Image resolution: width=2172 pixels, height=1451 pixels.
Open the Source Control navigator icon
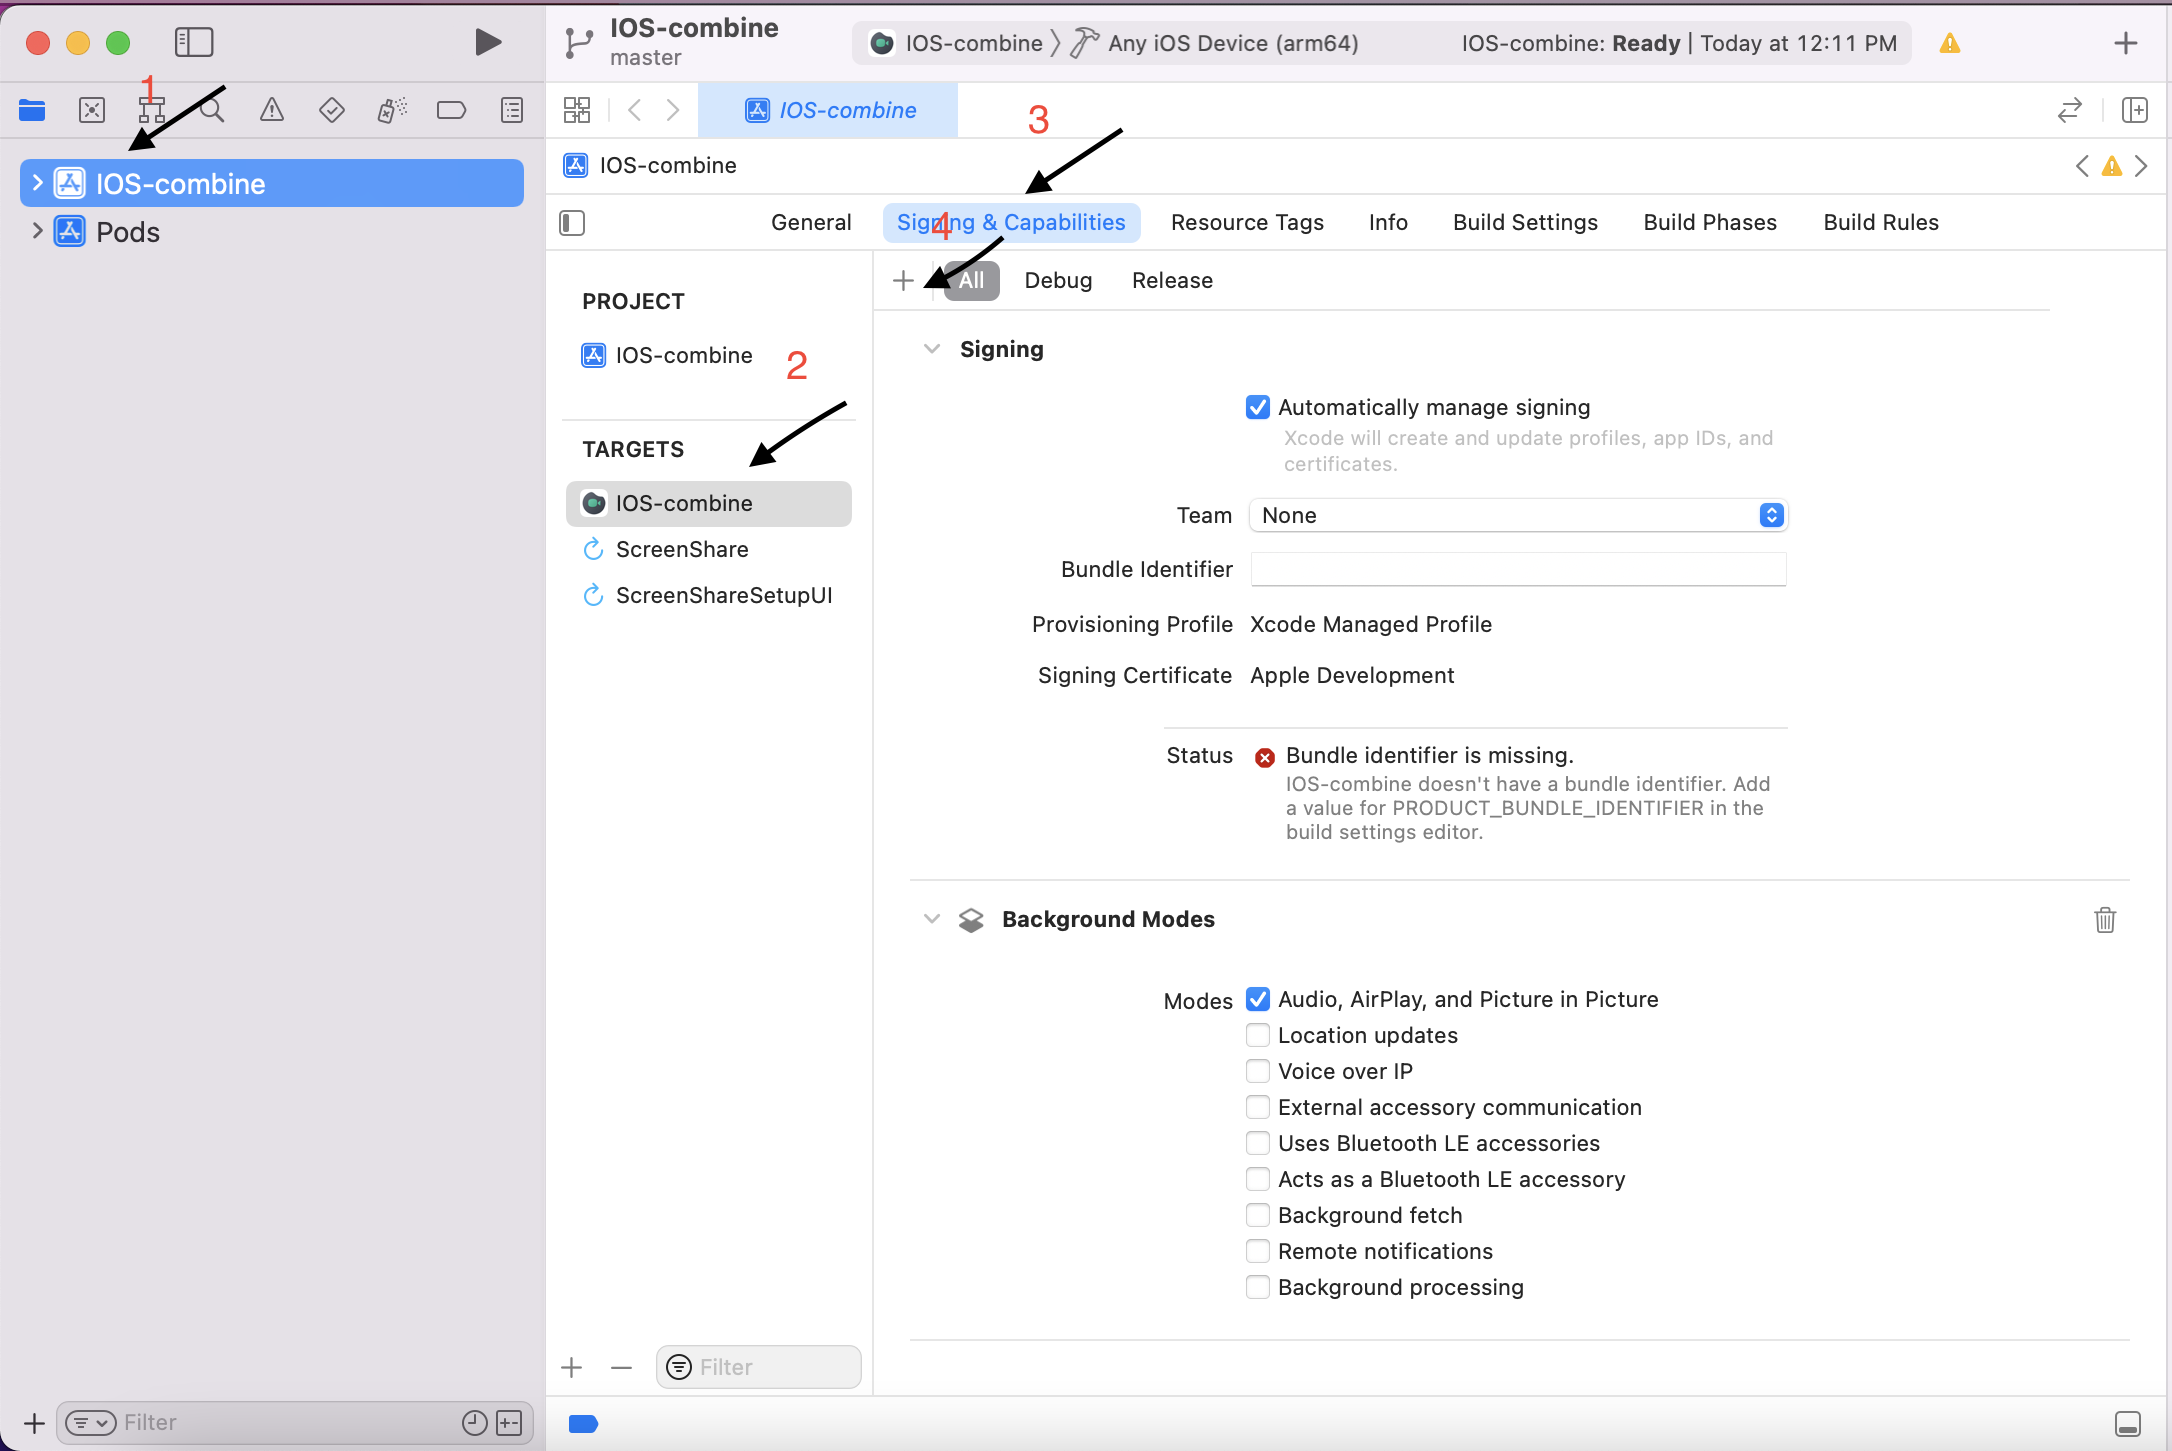(92, 110)
